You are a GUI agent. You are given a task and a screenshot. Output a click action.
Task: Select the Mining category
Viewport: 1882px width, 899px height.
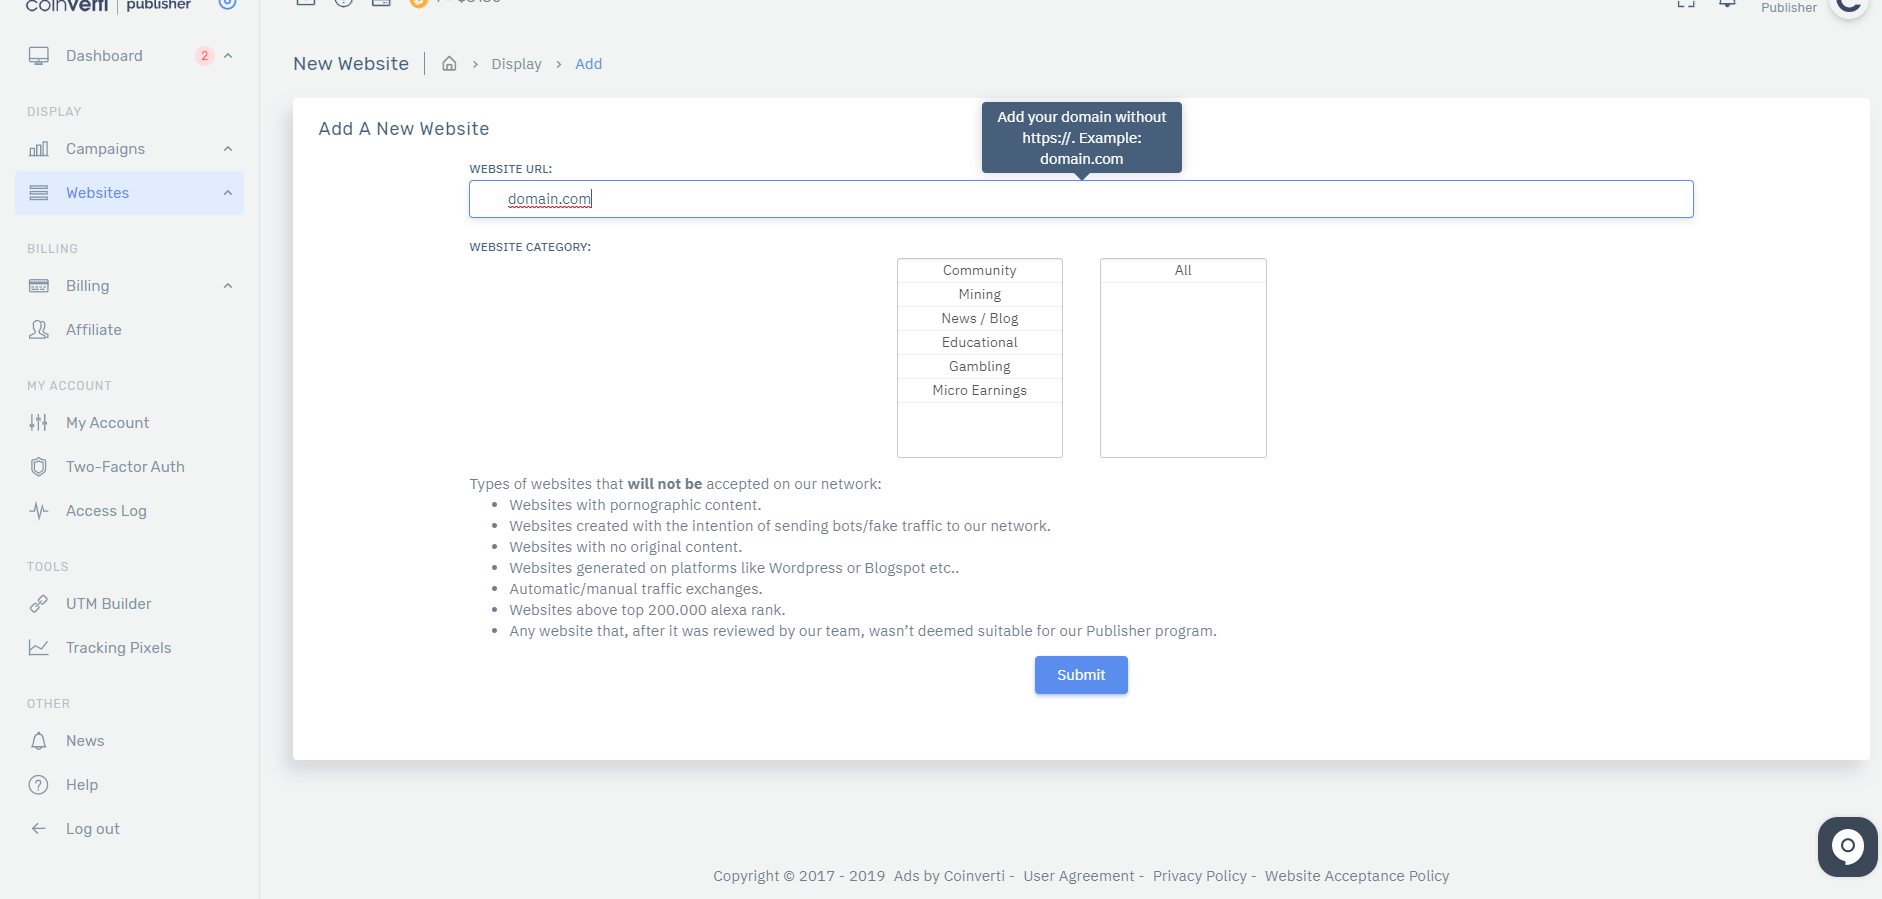(x=979, y=295)
